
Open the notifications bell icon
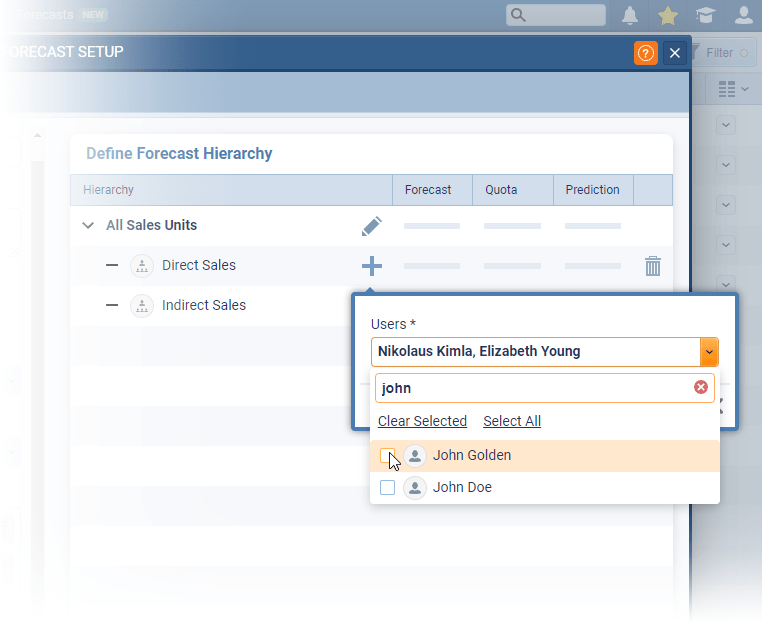(x=630, y=15)
